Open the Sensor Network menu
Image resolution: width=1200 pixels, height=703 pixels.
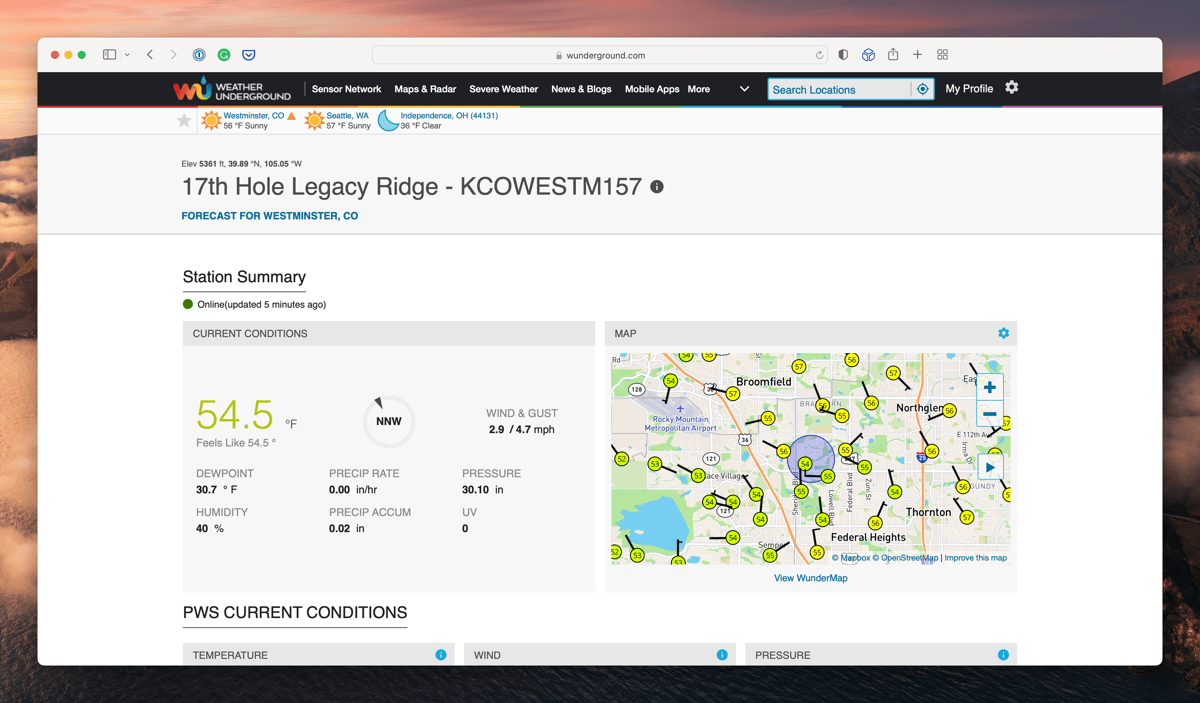pyautogui.click(x=346, y=89)
